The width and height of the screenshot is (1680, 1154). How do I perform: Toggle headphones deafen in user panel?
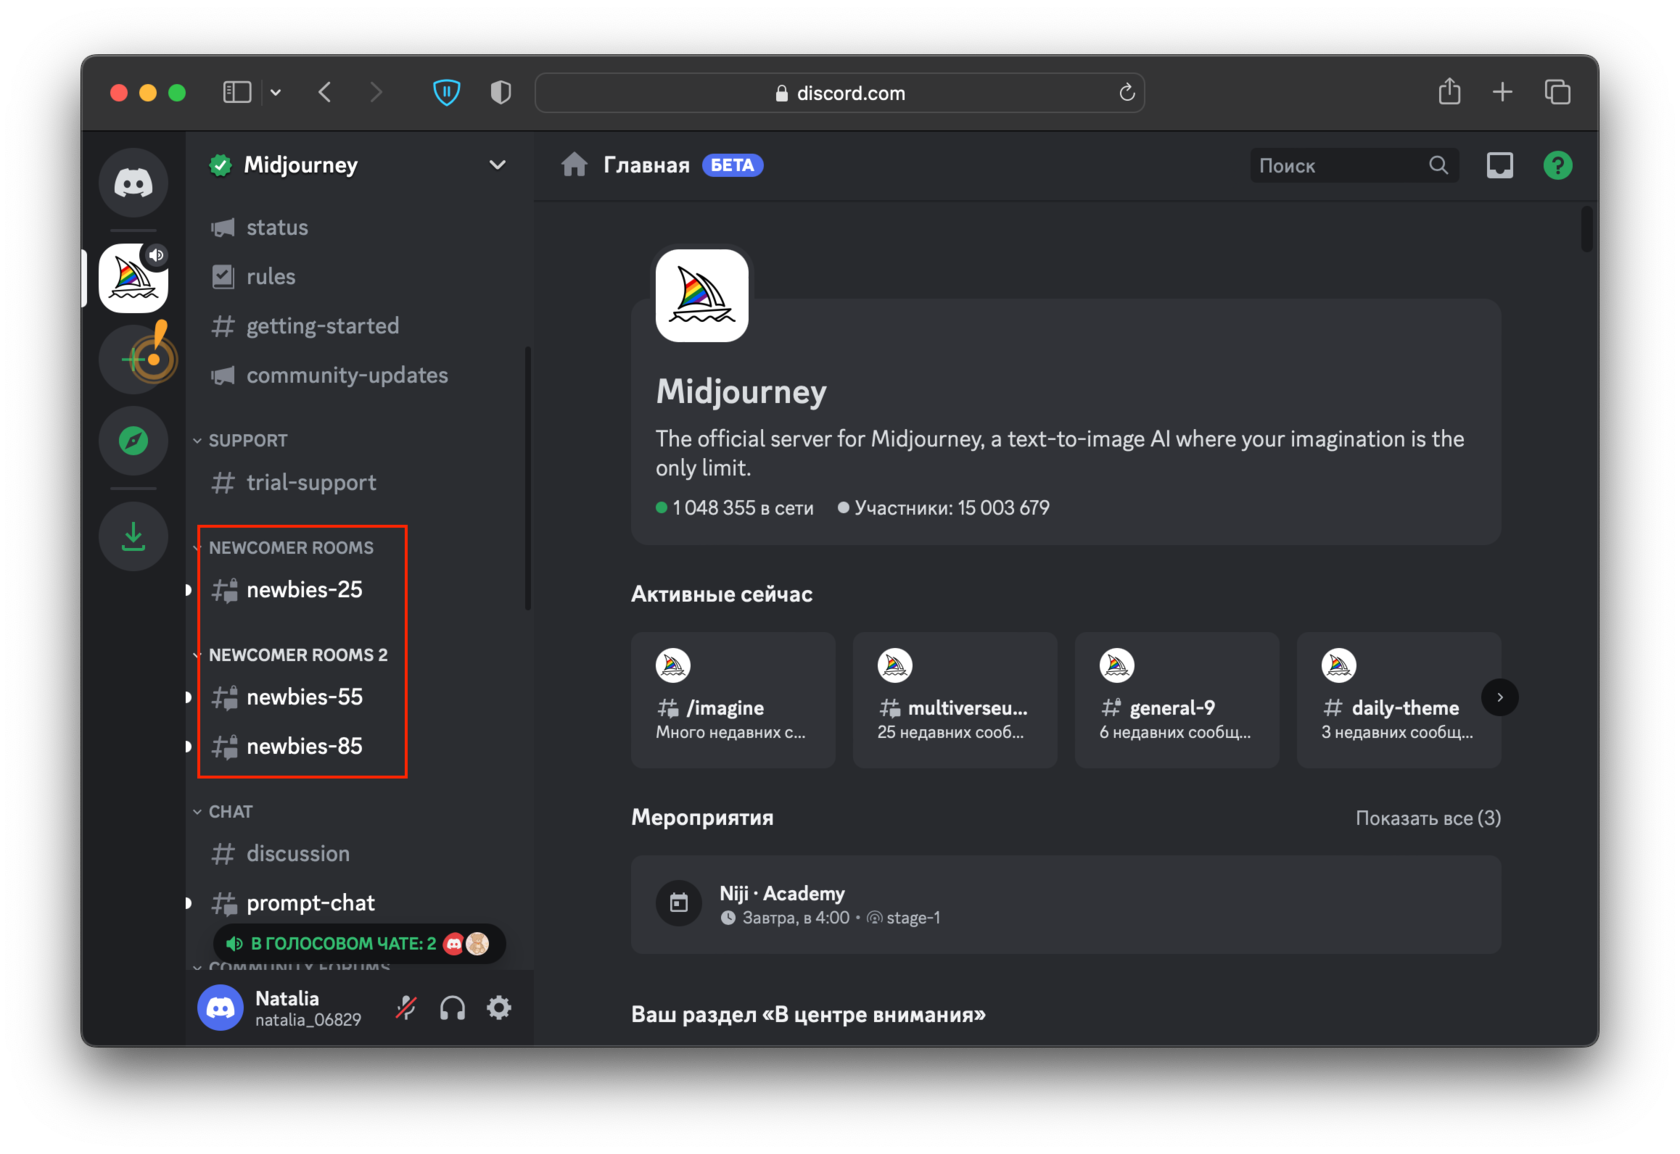[452, 1007]
